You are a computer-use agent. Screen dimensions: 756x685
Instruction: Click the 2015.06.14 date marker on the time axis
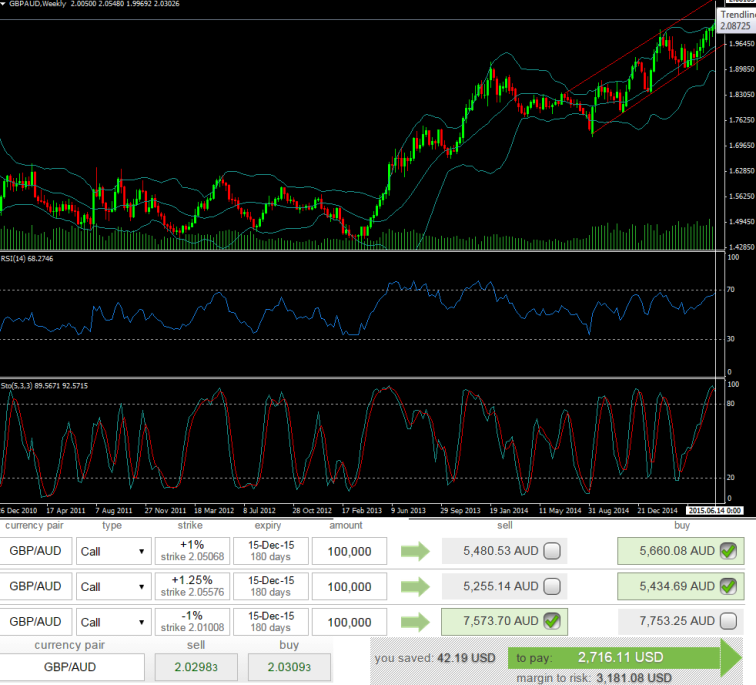[720, 510]
